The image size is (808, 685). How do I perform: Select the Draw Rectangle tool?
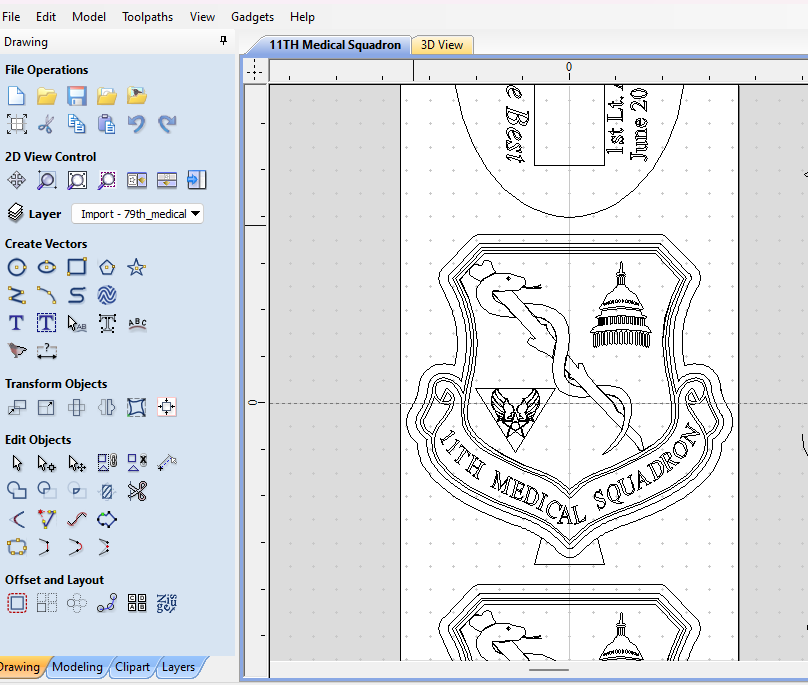coord(77,267)
